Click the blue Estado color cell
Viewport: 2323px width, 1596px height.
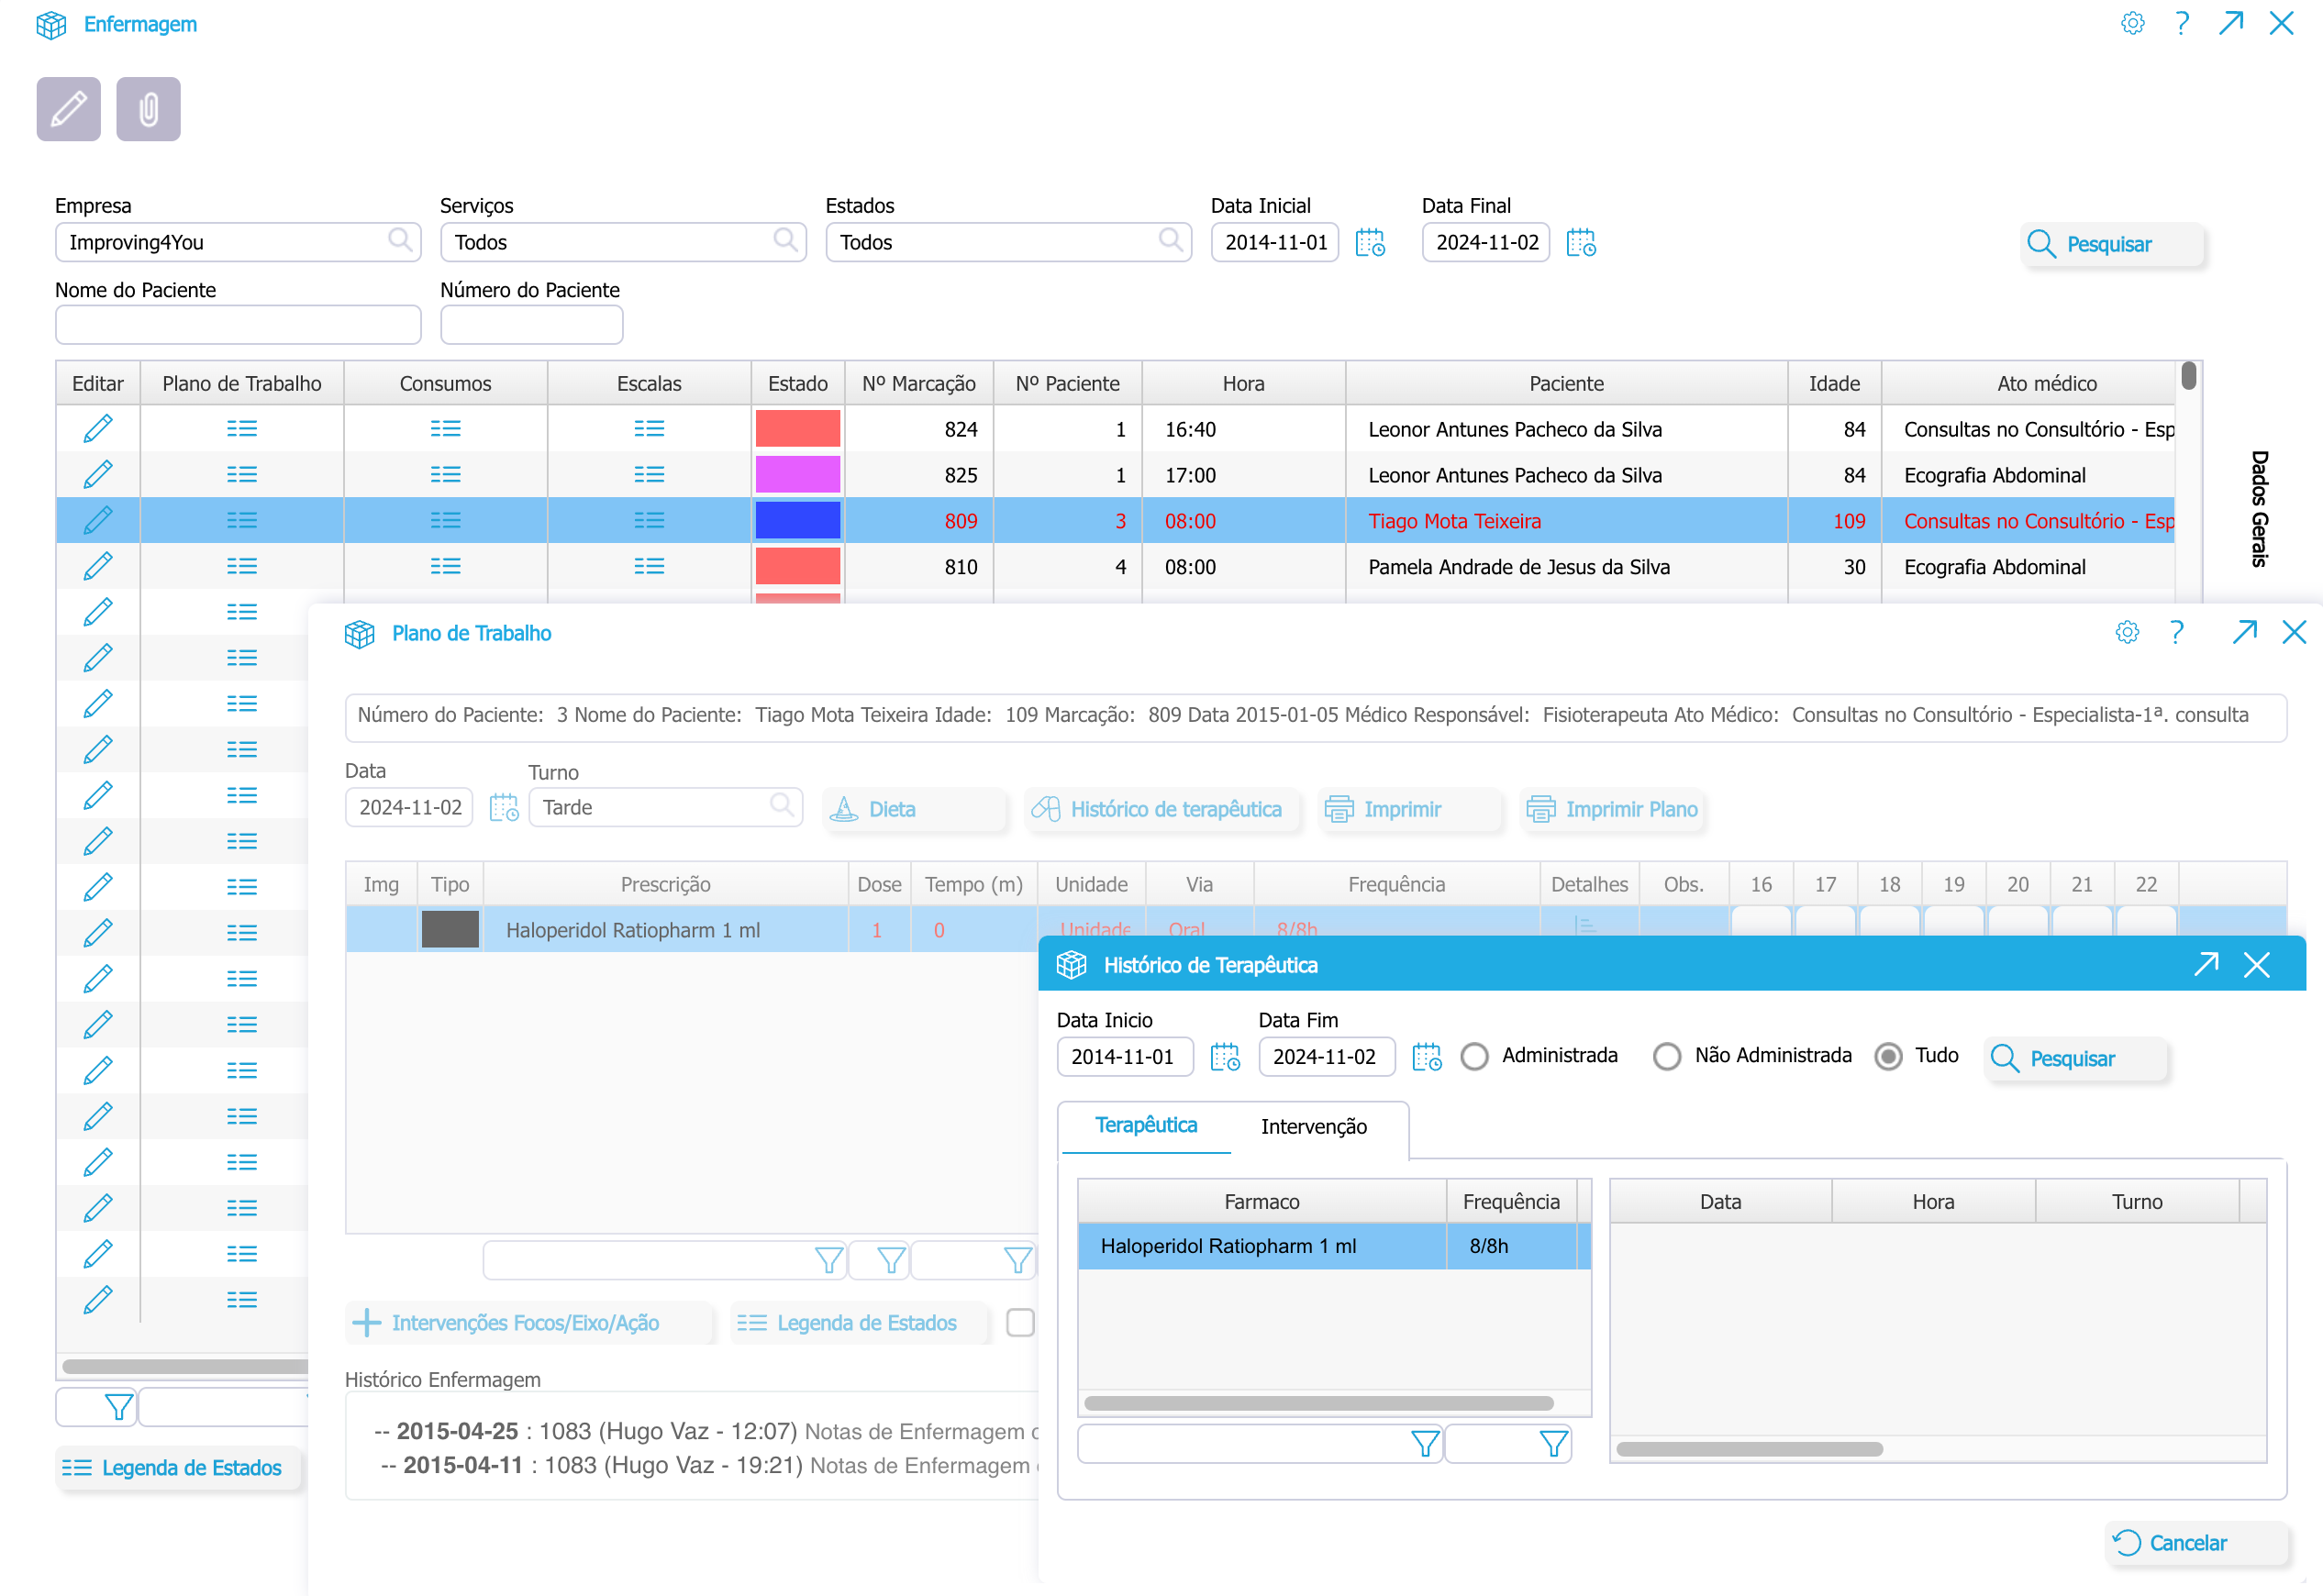(x=797, y=521)
